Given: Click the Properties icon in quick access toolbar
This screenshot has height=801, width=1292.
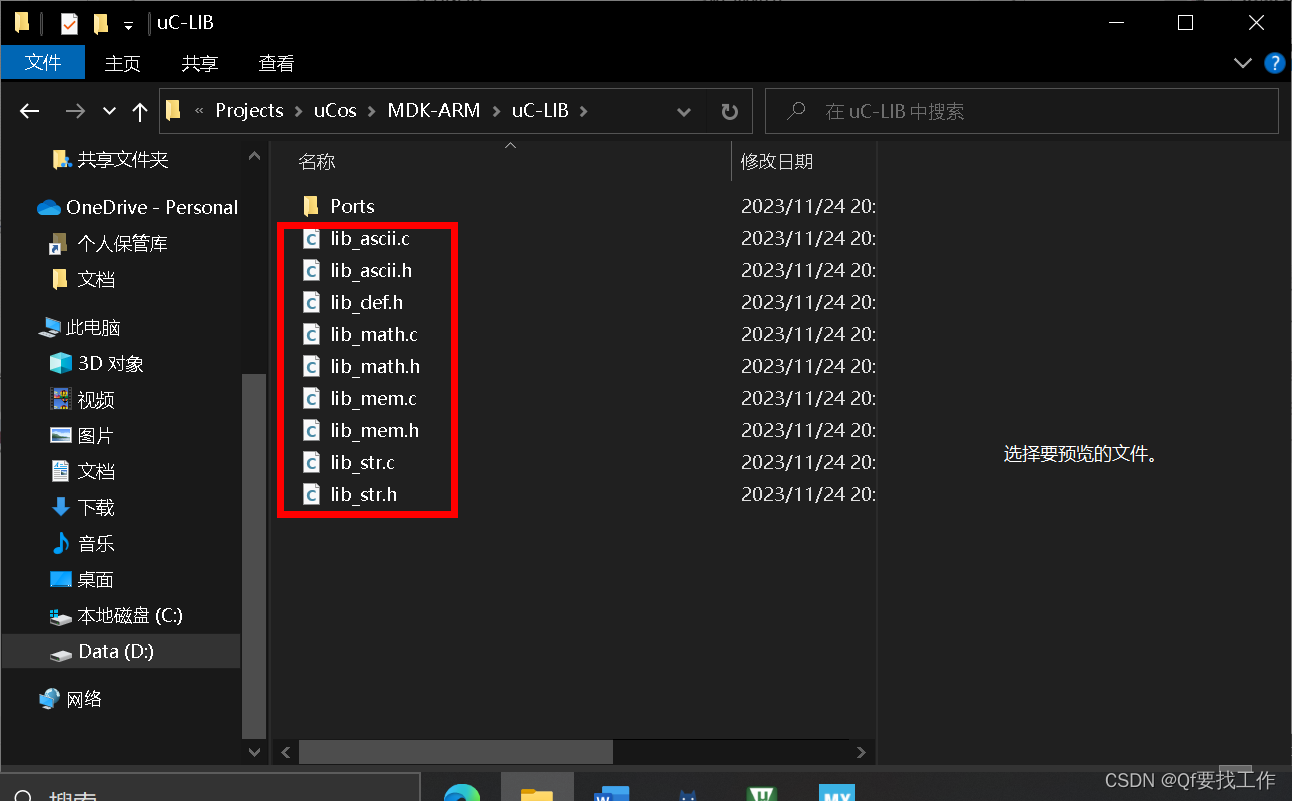Looking at the screenshot, I should (x=69, y=23).
